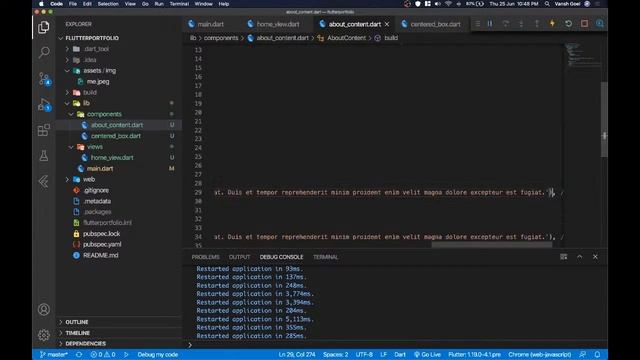640x360 pixels.
Task: Open the Problems panel tab
Action: click(x=205, y=257)
